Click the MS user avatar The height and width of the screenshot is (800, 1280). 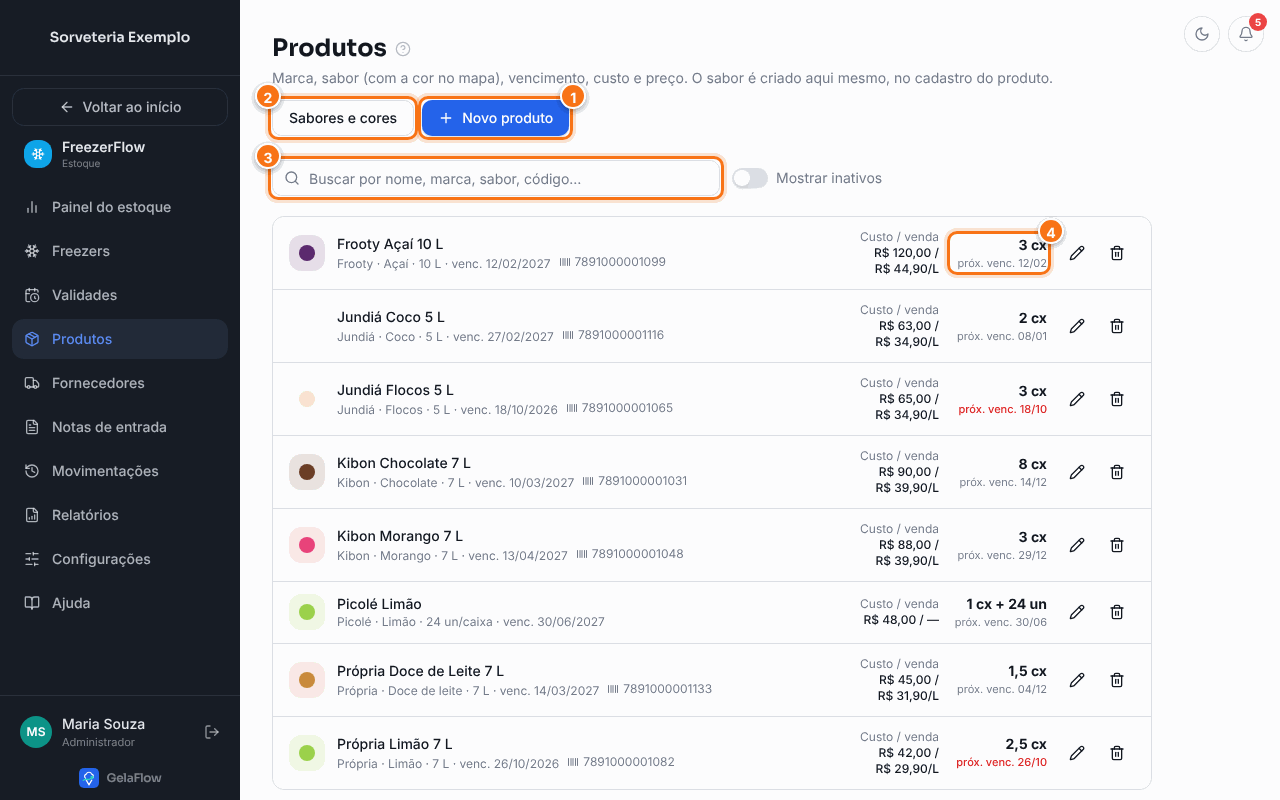point(36,732)
